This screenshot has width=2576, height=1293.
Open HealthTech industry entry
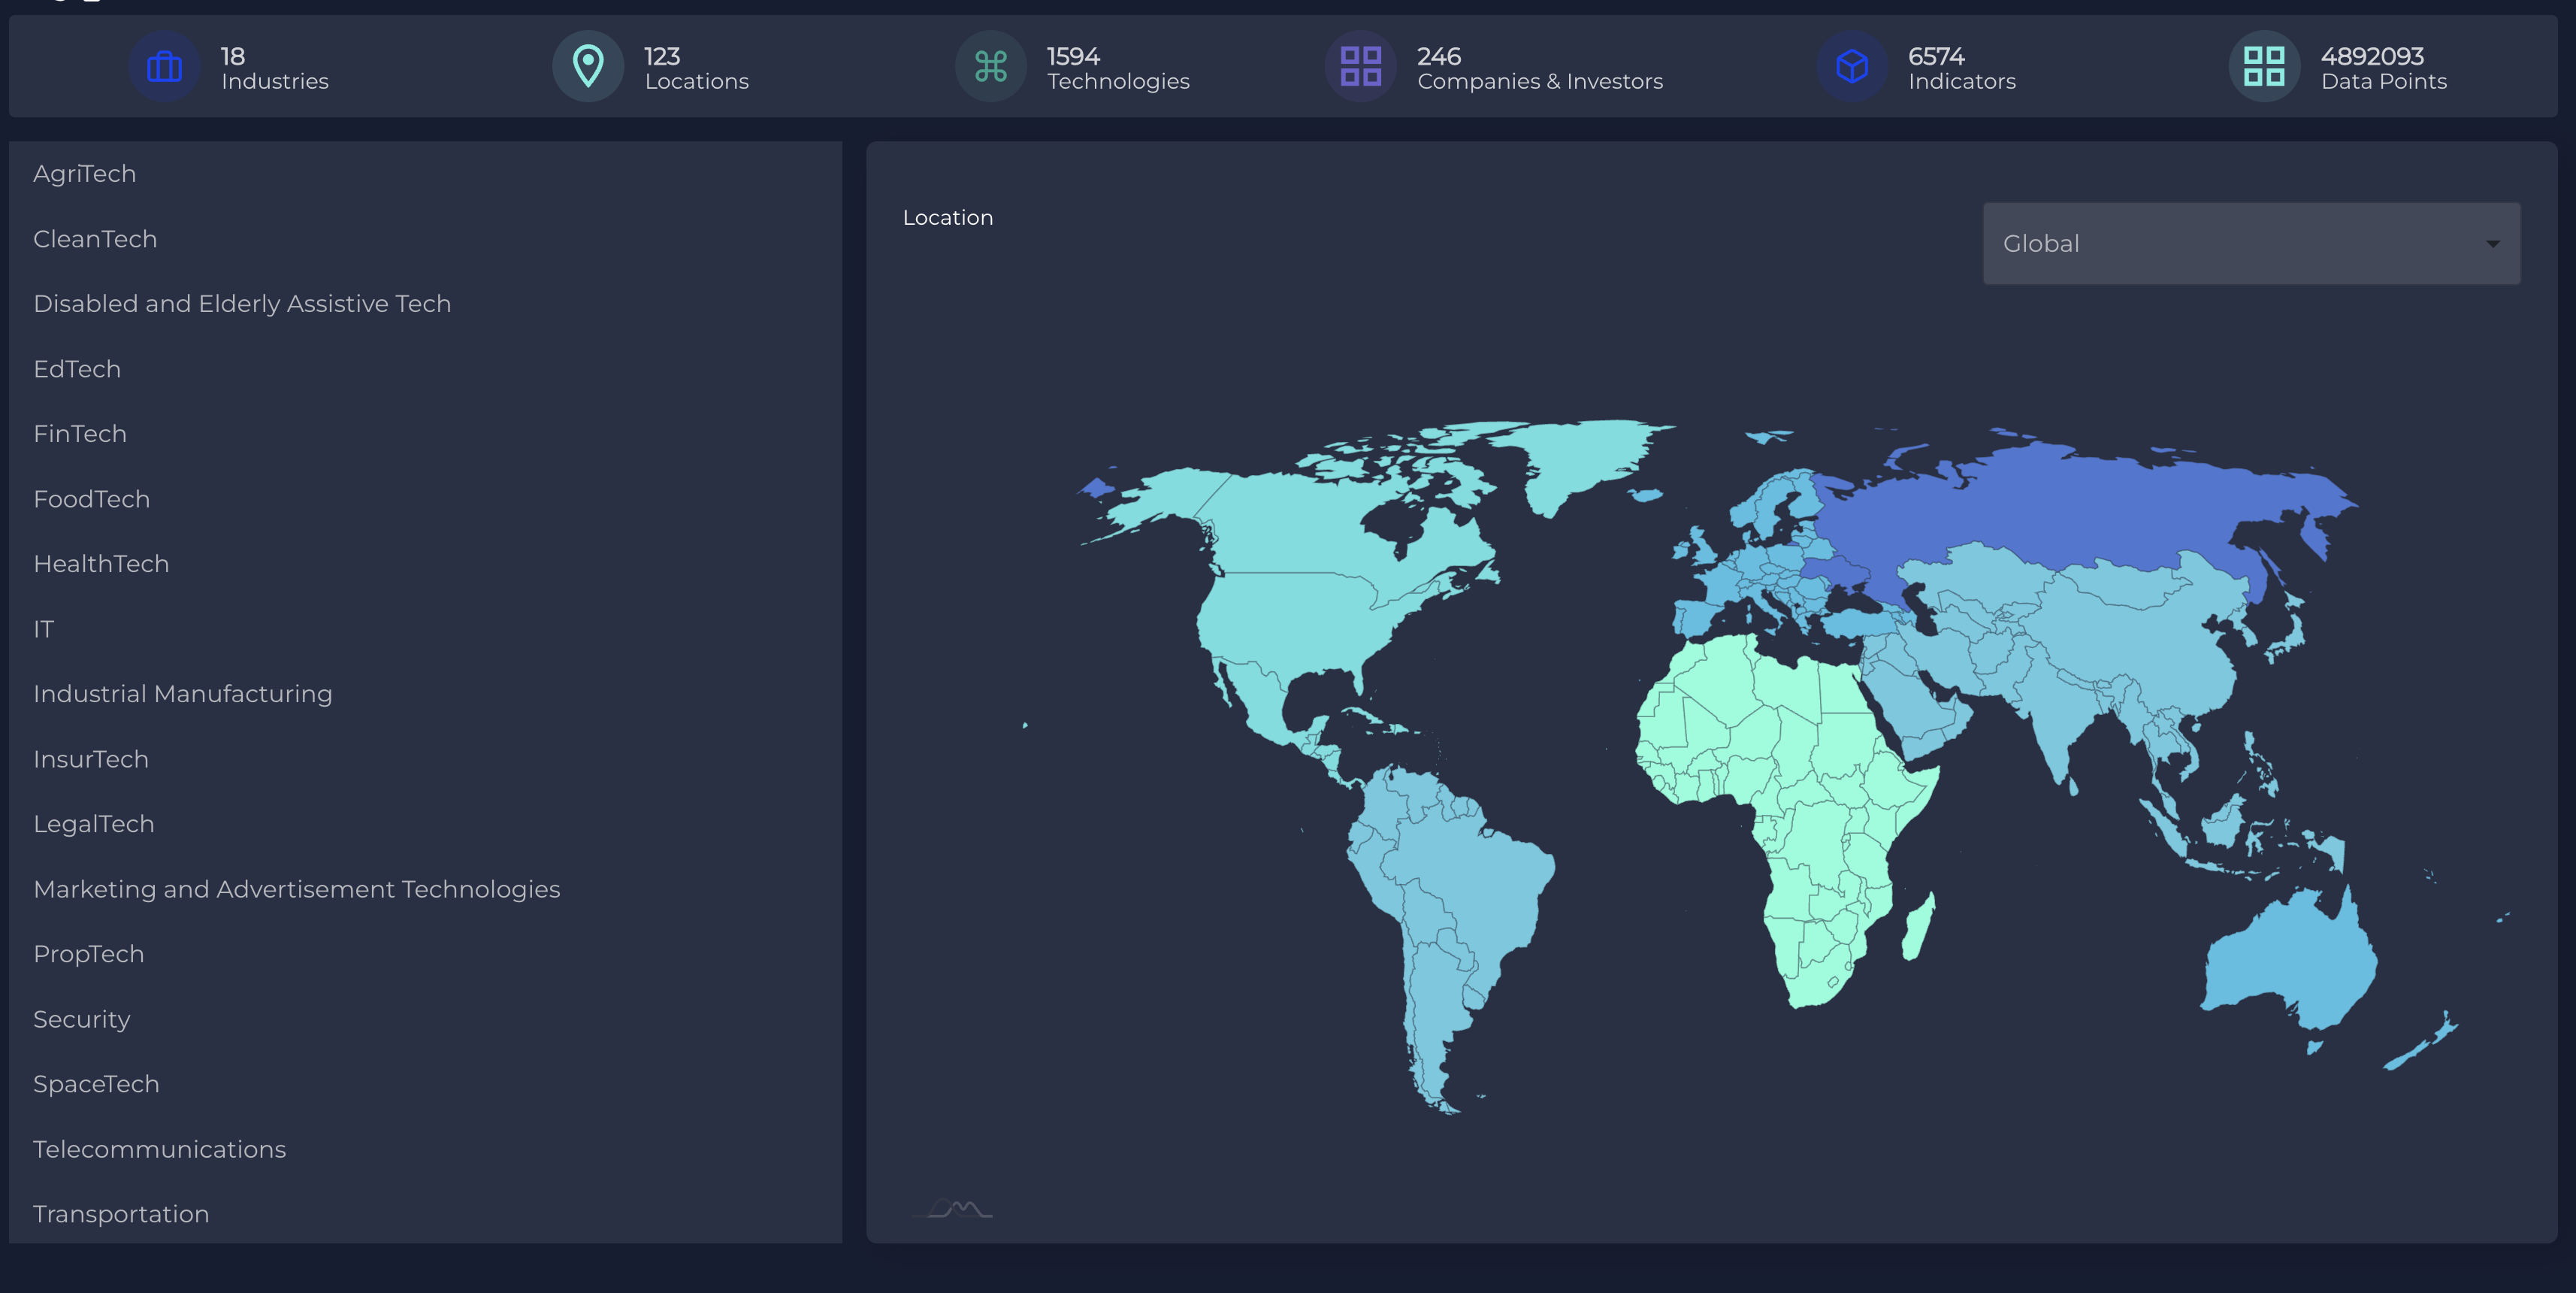pyautogui.click(x=101, y=564)
